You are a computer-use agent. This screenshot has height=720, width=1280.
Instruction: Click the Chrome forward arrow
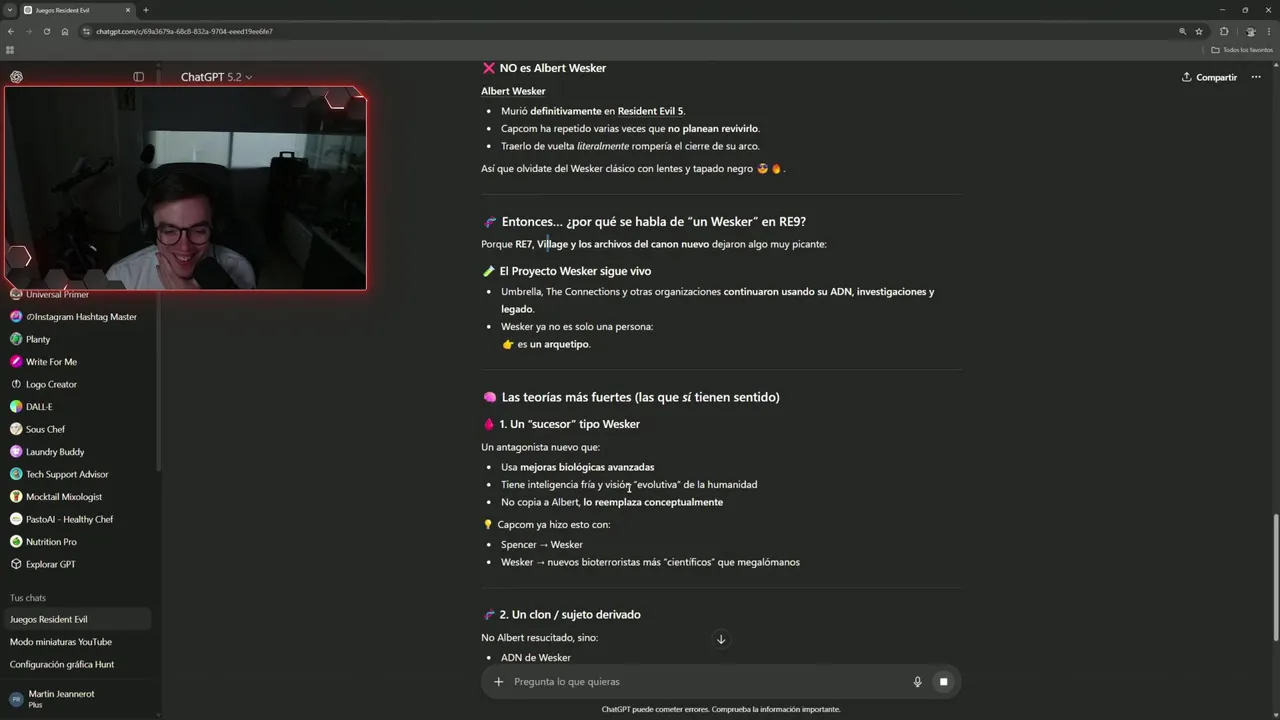pyautogui.click(x=29, y=31)
